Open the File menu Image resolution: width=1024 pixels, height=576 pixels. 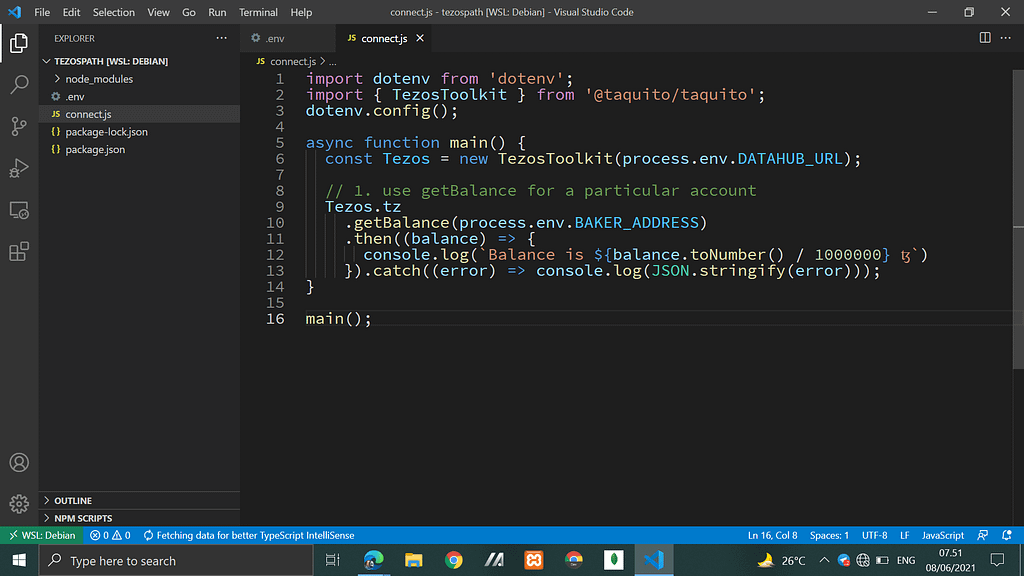[x=42, y=12]
